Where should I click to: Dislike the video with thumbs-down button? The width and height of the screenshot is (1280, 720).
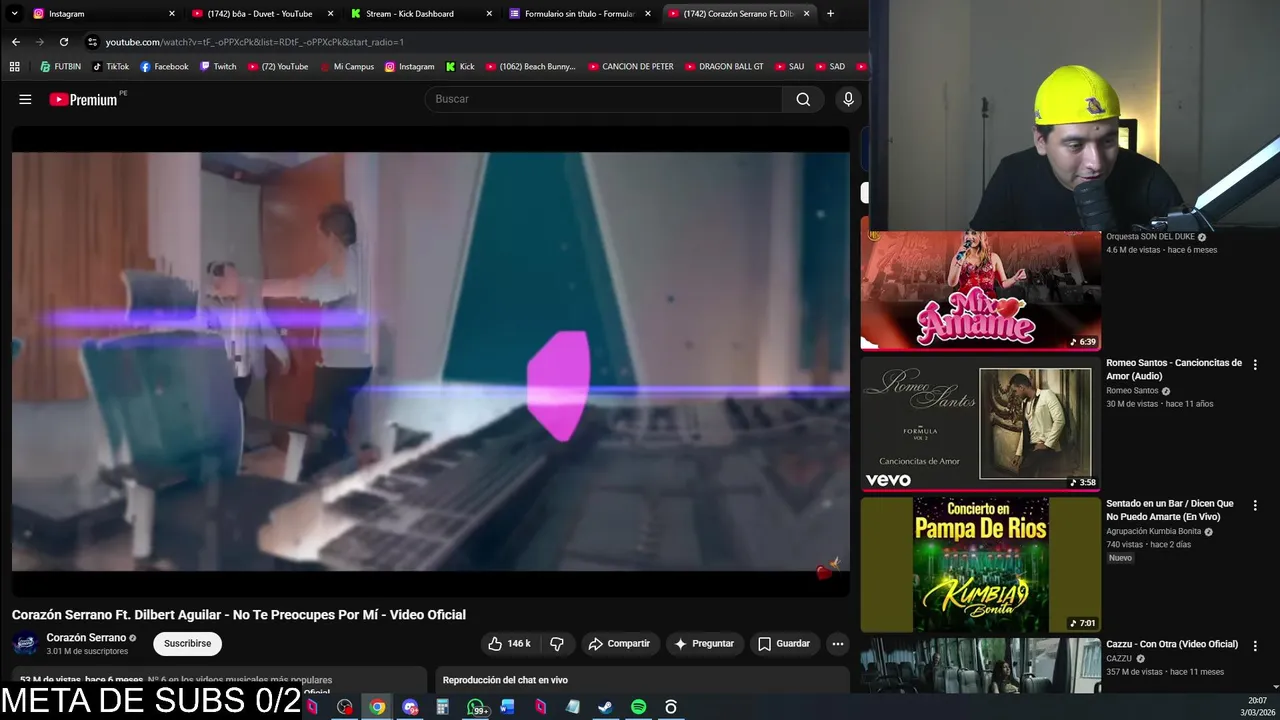(x=557, y=644)
